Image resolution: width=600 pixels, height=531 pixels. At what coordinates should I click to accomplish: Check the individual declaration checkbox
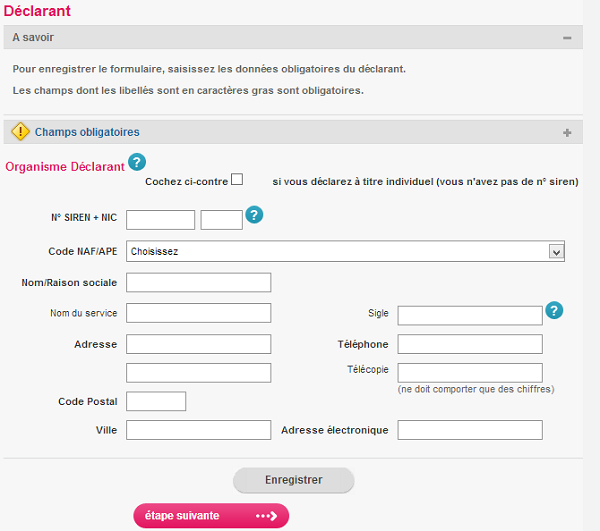(x=237, y=180)
